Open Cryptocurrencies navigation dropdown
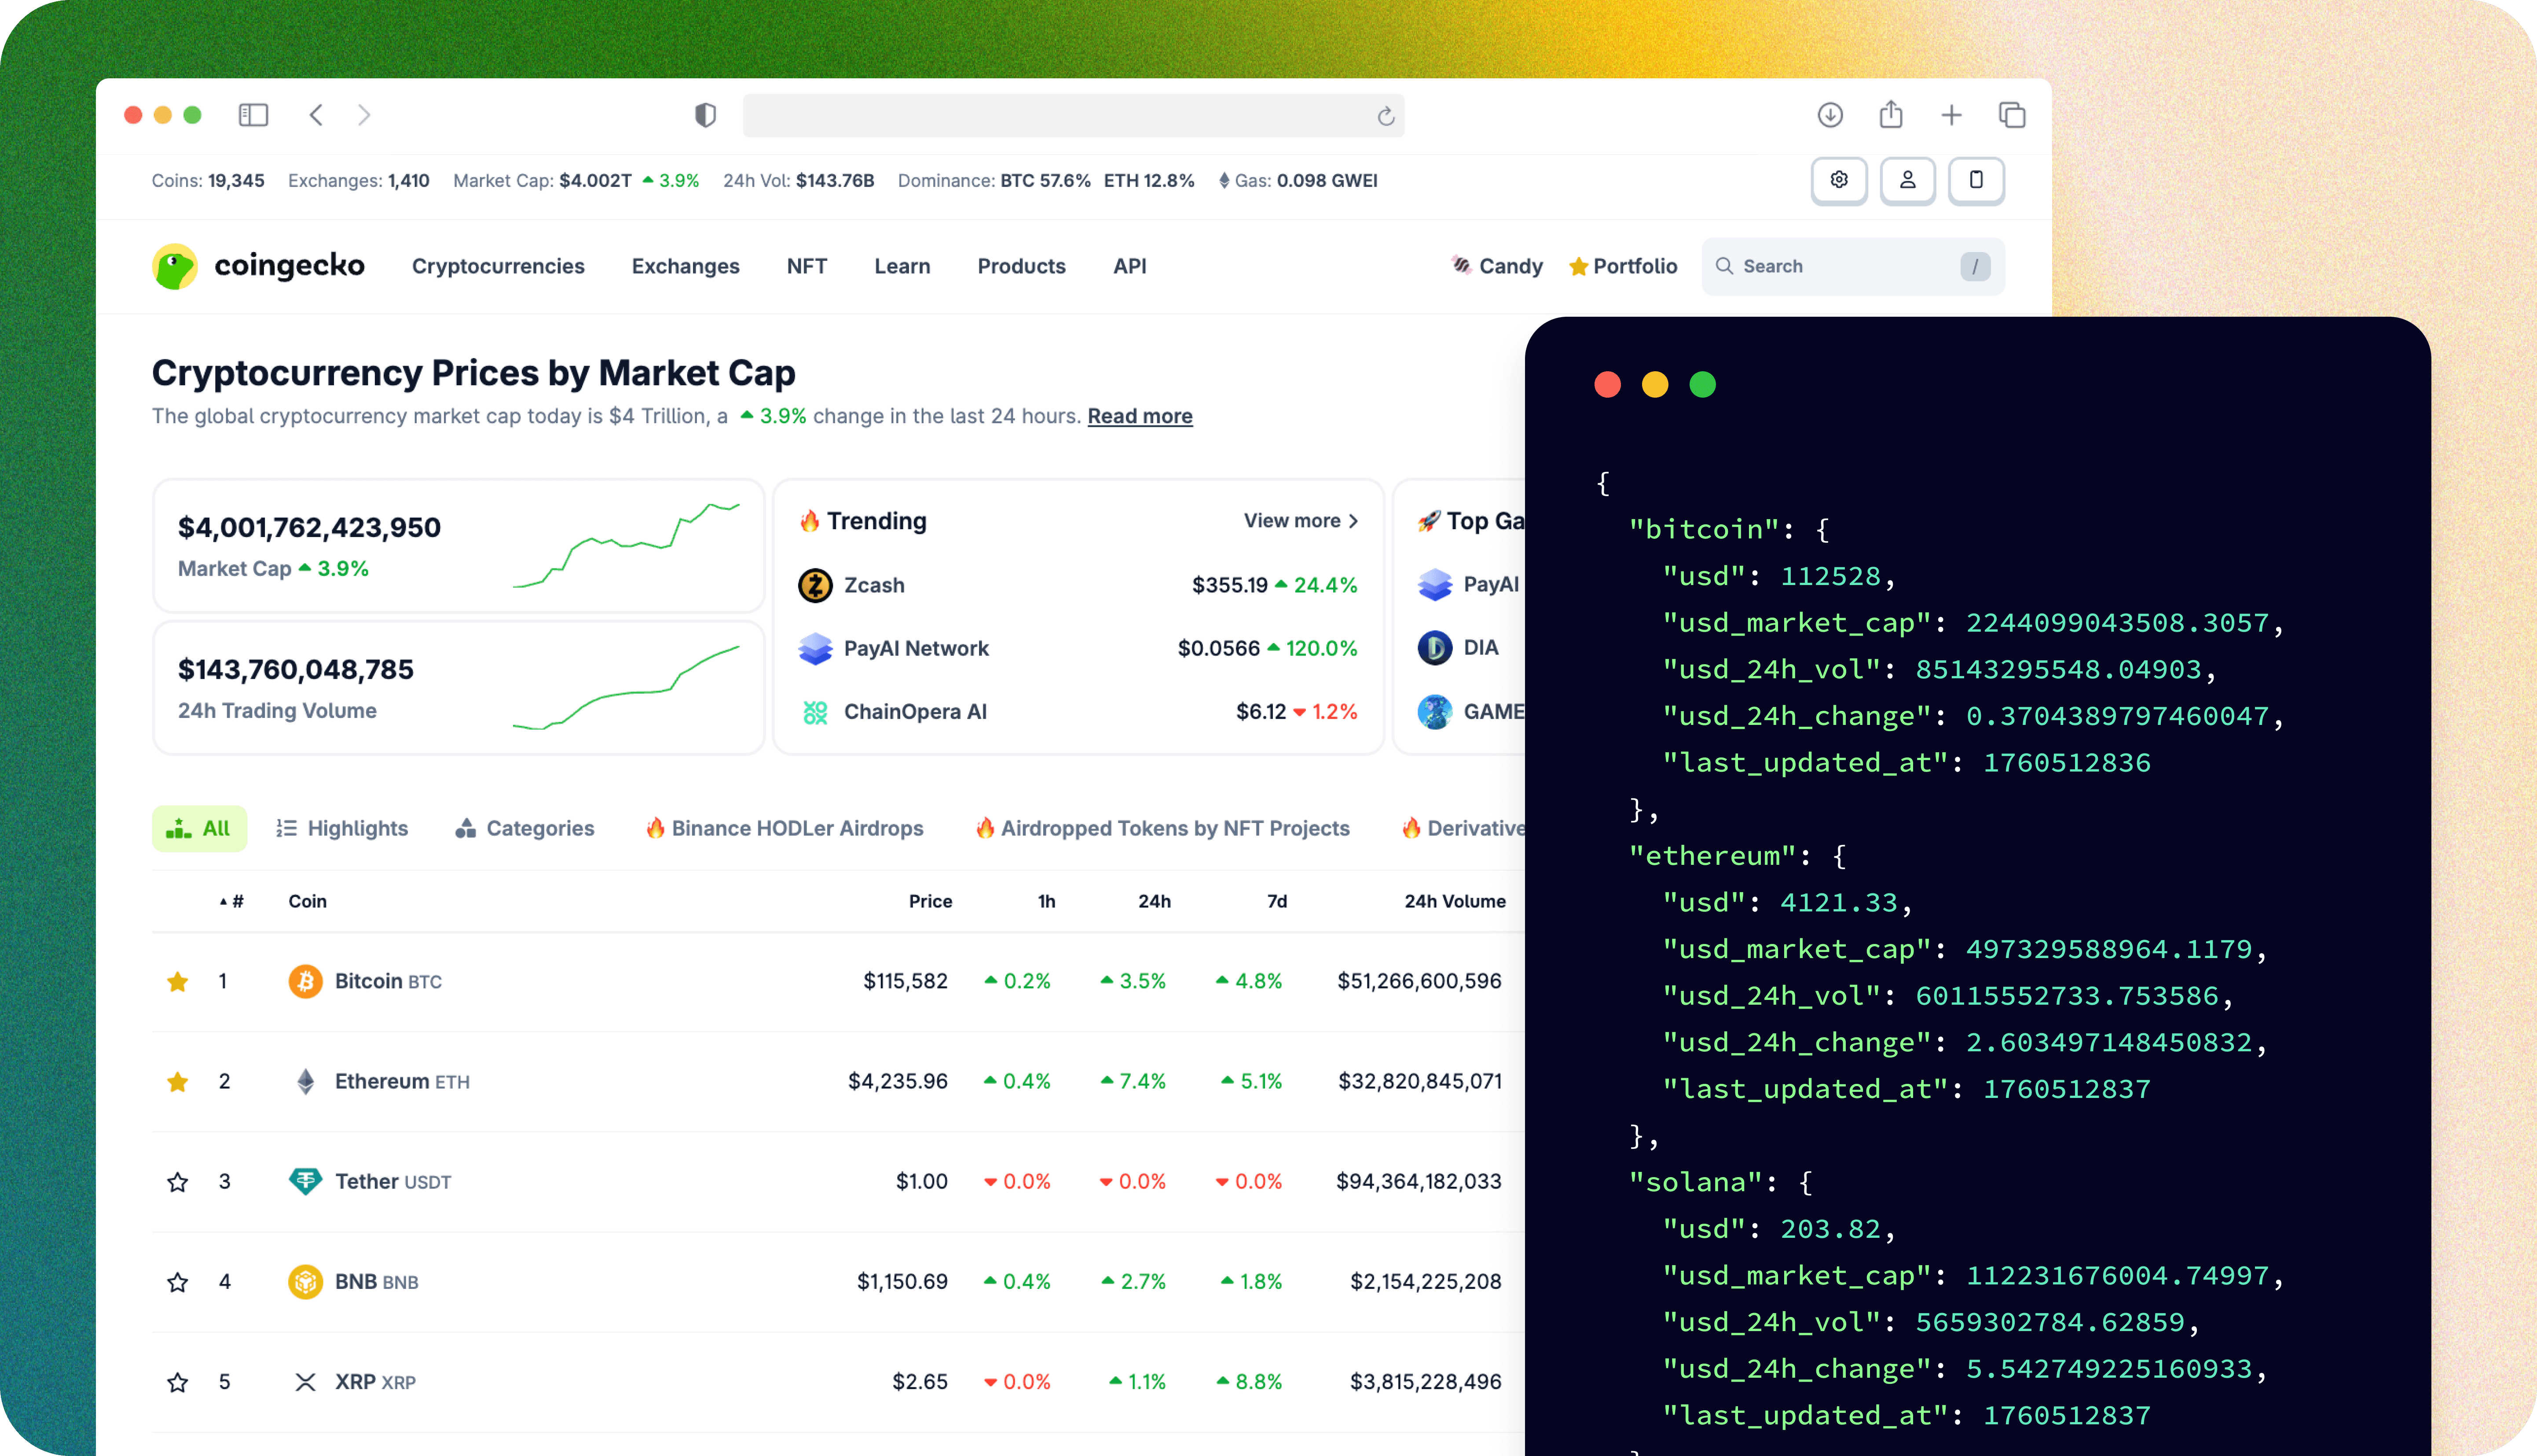The width and height of the screenshot is (2537, 1456). click(x=498, y=266)
